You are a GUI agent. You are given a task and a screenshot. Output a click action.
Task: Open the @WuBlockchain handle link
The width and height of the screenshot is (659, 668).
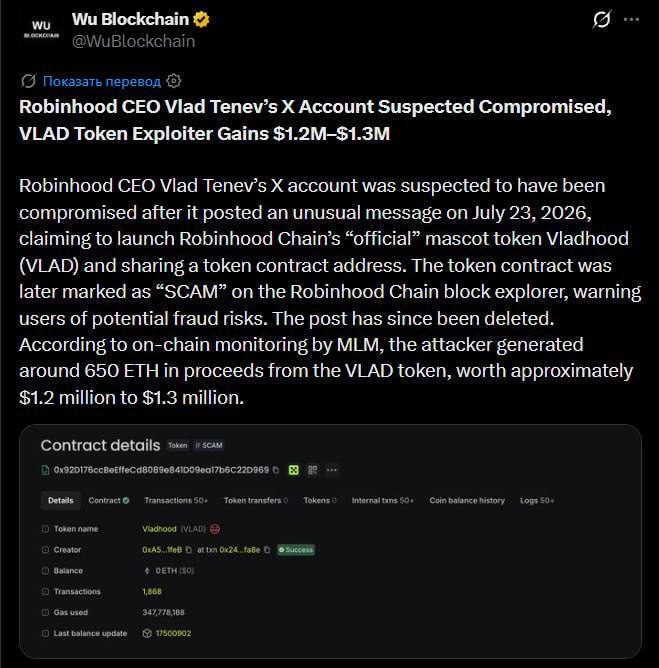(133, 41)
